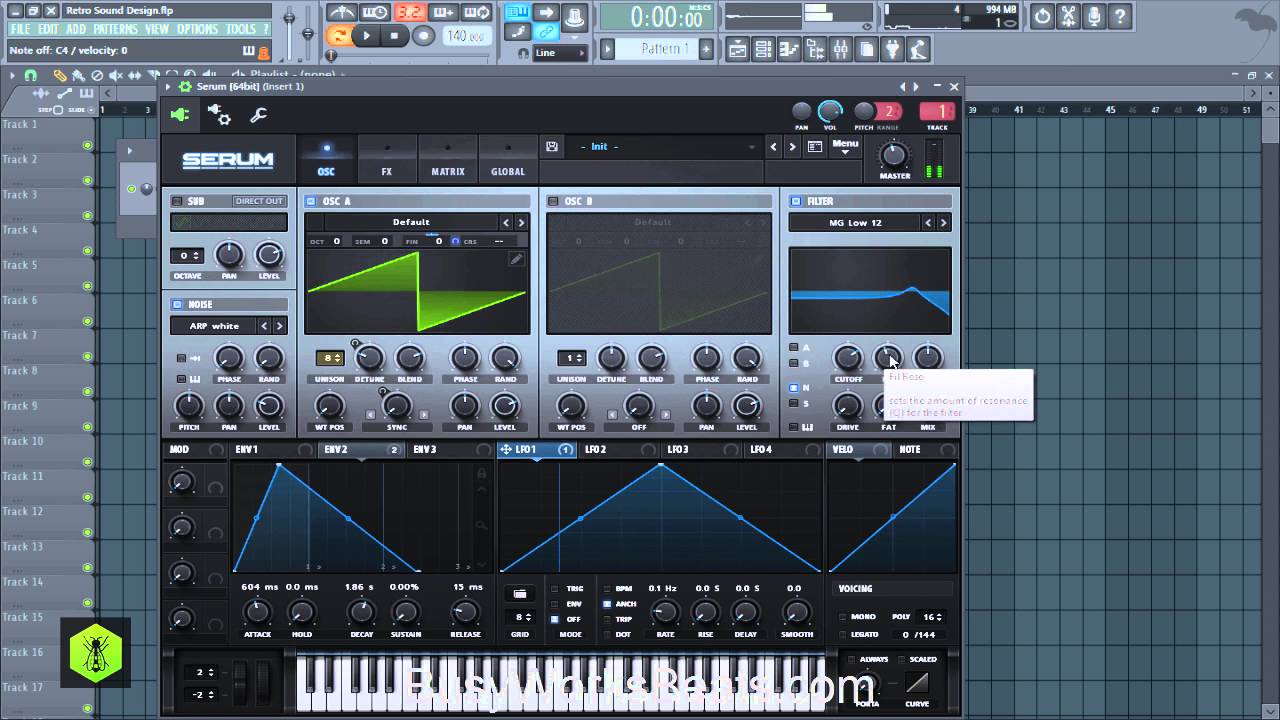Change LFO grid size stepper
The image size is (1280, 720).
(x=520, y=617)
